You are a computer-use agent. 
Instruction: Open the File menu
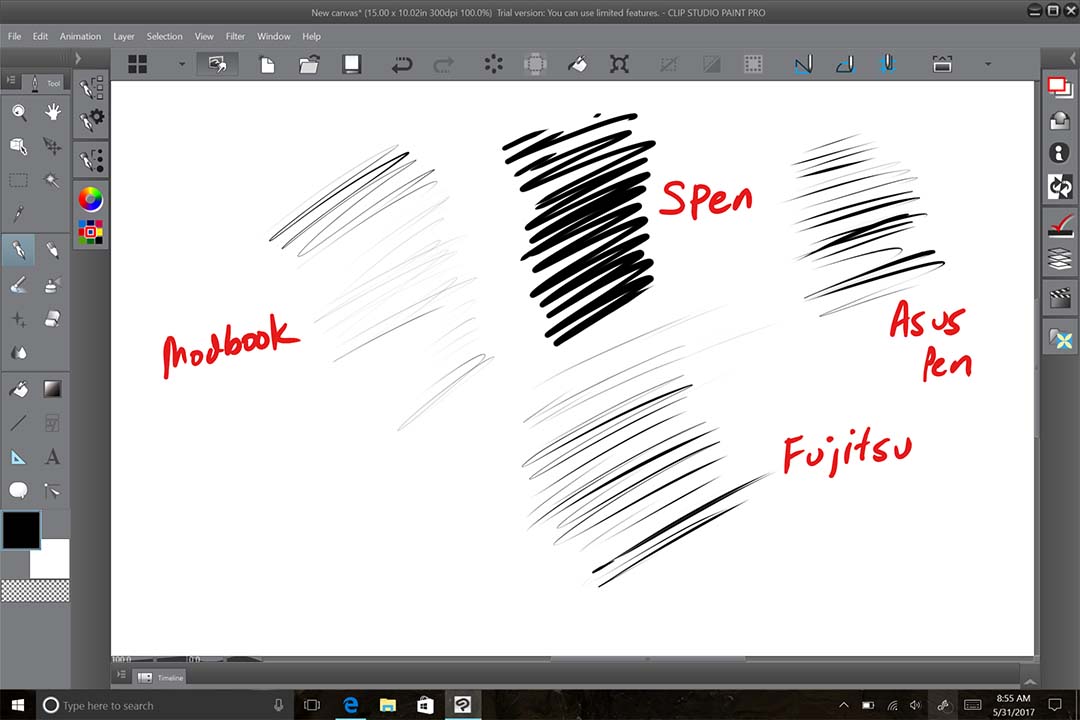click(x=14, y=37)
